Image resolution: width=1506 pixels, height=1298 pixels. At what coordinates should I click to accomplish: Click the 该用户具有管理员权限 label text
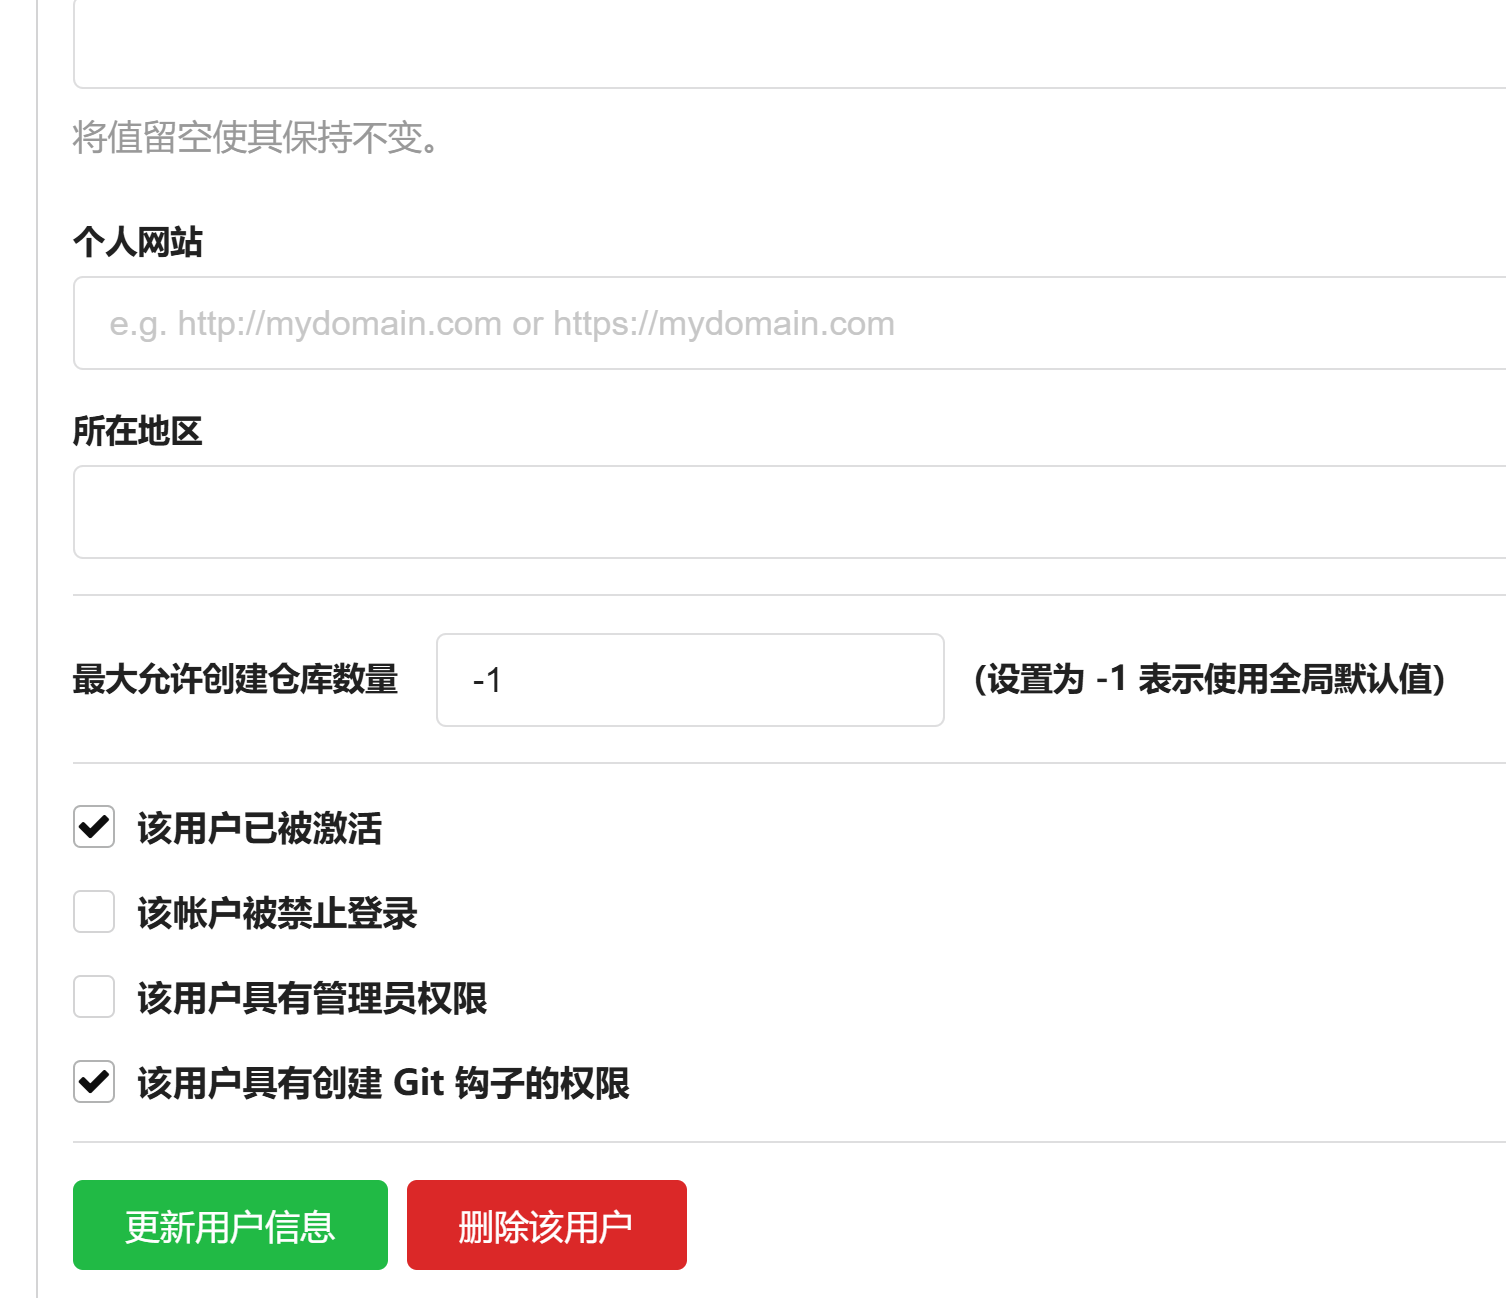(x=312, y=998)
